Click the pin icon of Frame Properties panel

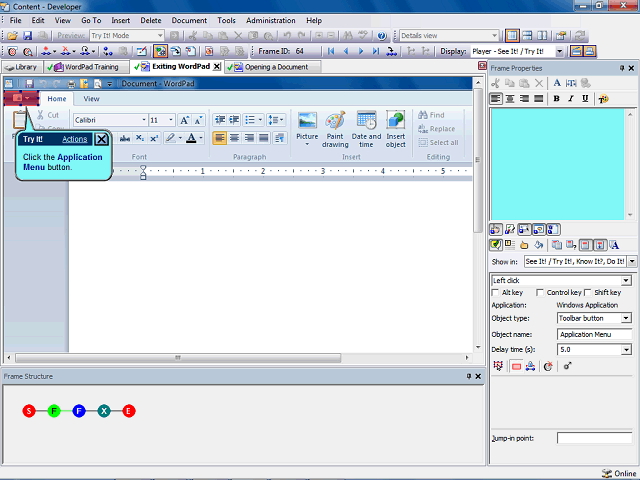click(x=622, y=68)
